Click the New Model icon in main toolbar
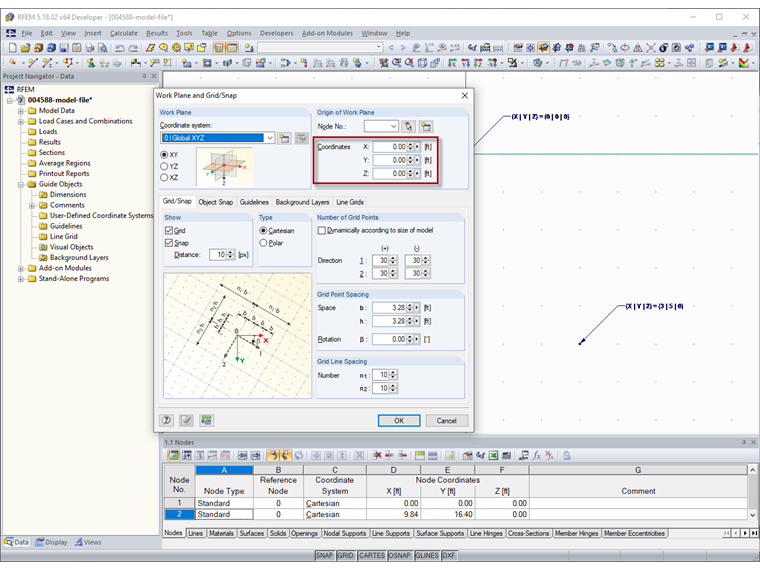This screenshot has height=570, width=760. pos(13,48)
